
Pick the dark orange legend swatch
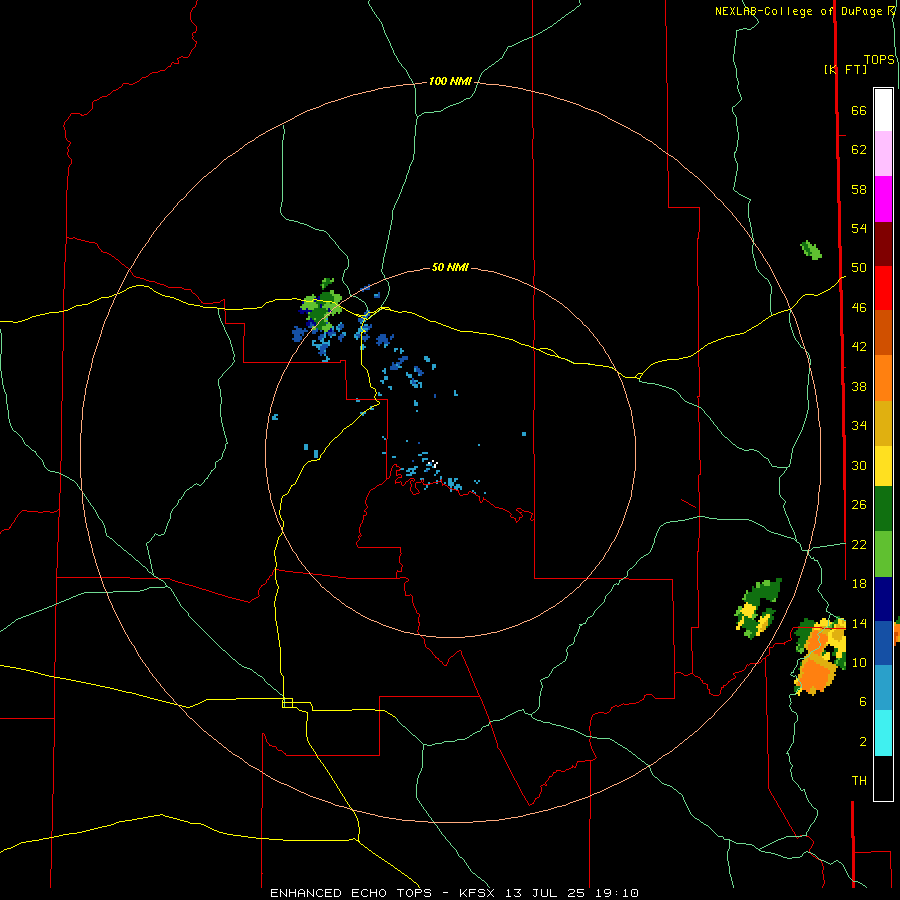(x=883, y=333)
